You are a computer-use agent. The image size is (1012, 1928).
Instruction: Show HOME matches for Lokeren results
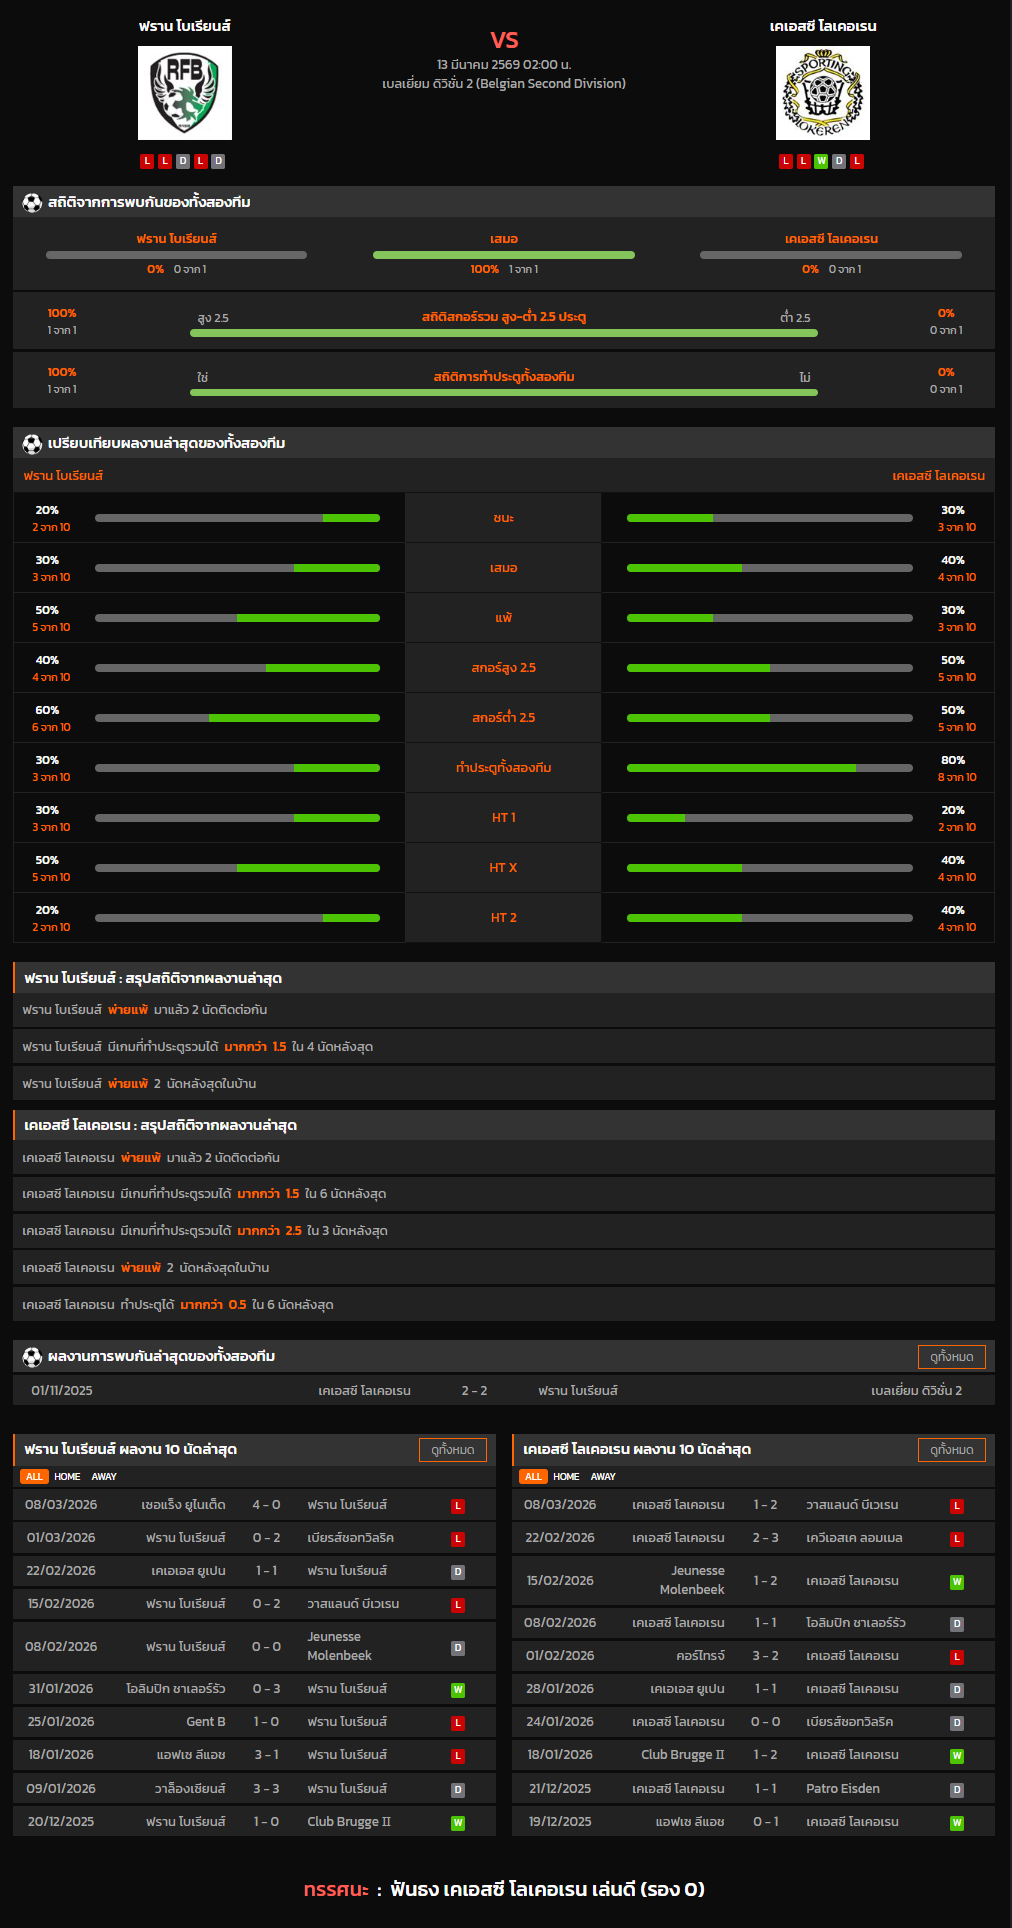566,1477
